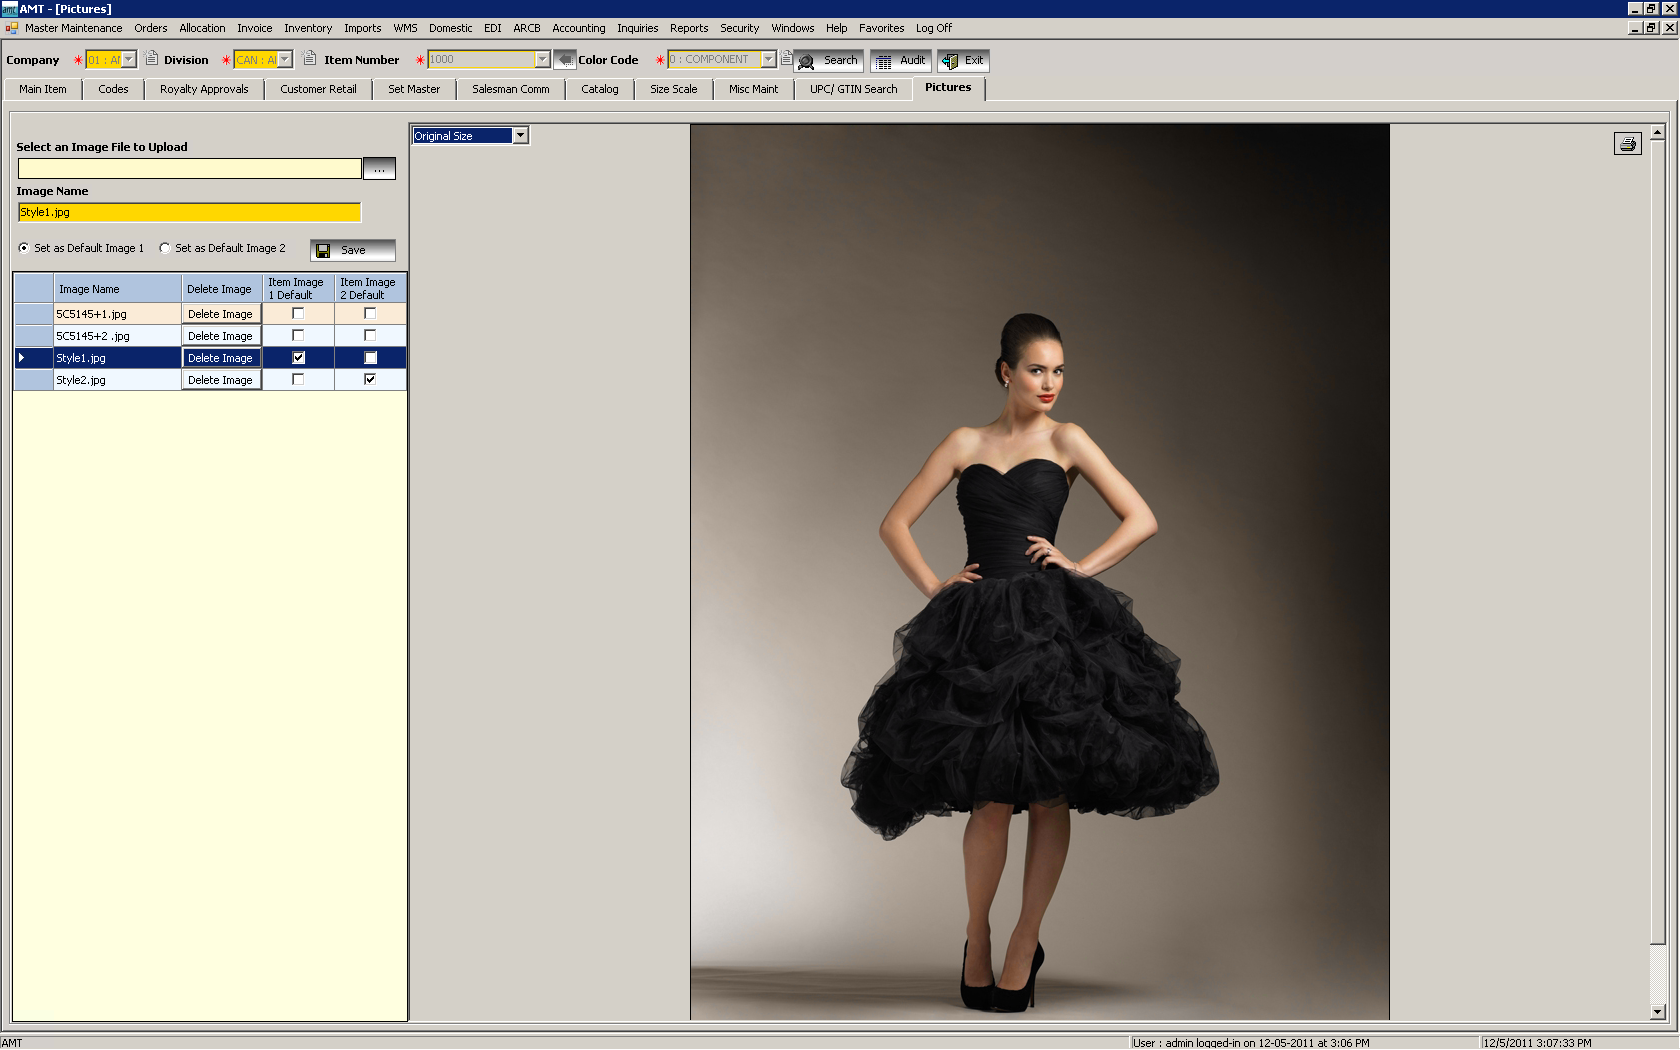Screen dimensions: 1680x1050
Task: Switch to the Size Scale tab
Action: (673, 89)
